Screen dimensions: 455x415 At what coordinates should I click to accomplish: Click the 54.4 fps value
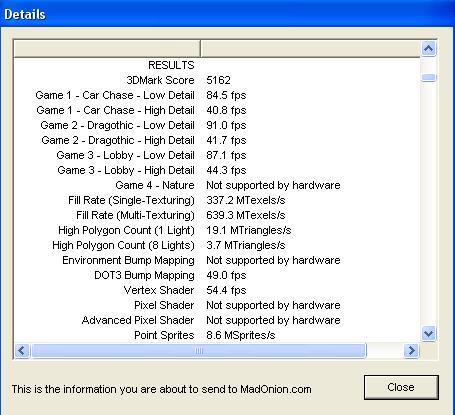point(226,290)
